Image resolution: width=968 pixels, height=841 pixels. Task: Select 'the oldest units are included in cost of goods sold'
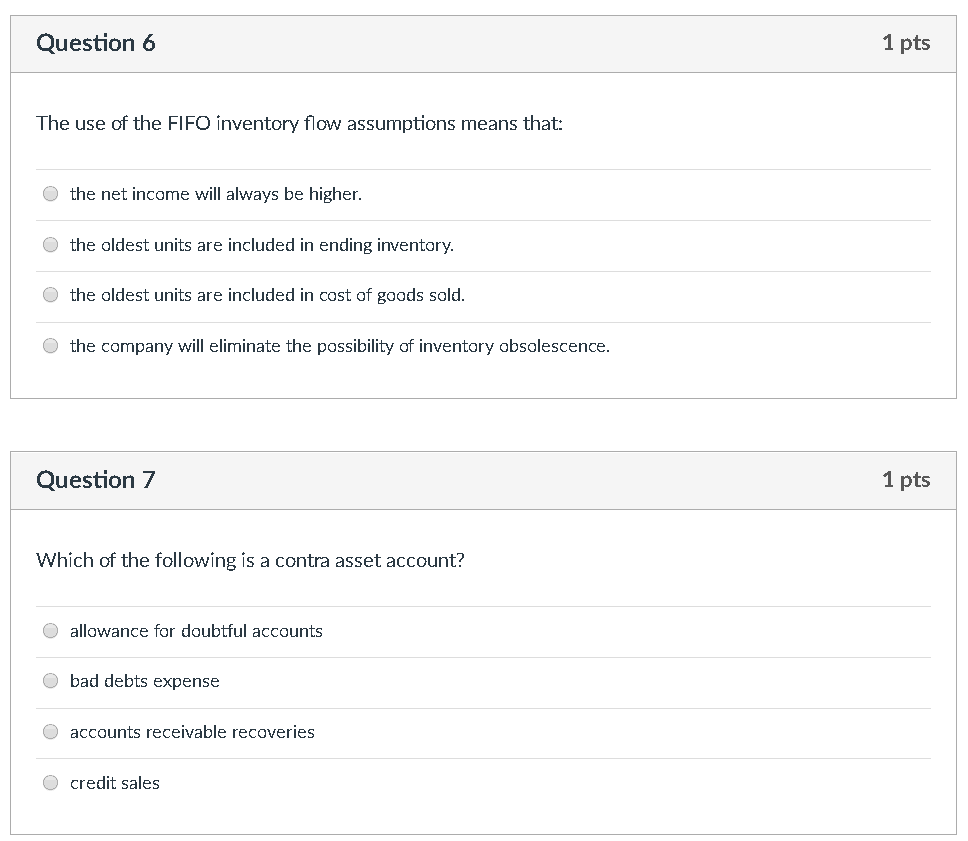tap(50, 294)
